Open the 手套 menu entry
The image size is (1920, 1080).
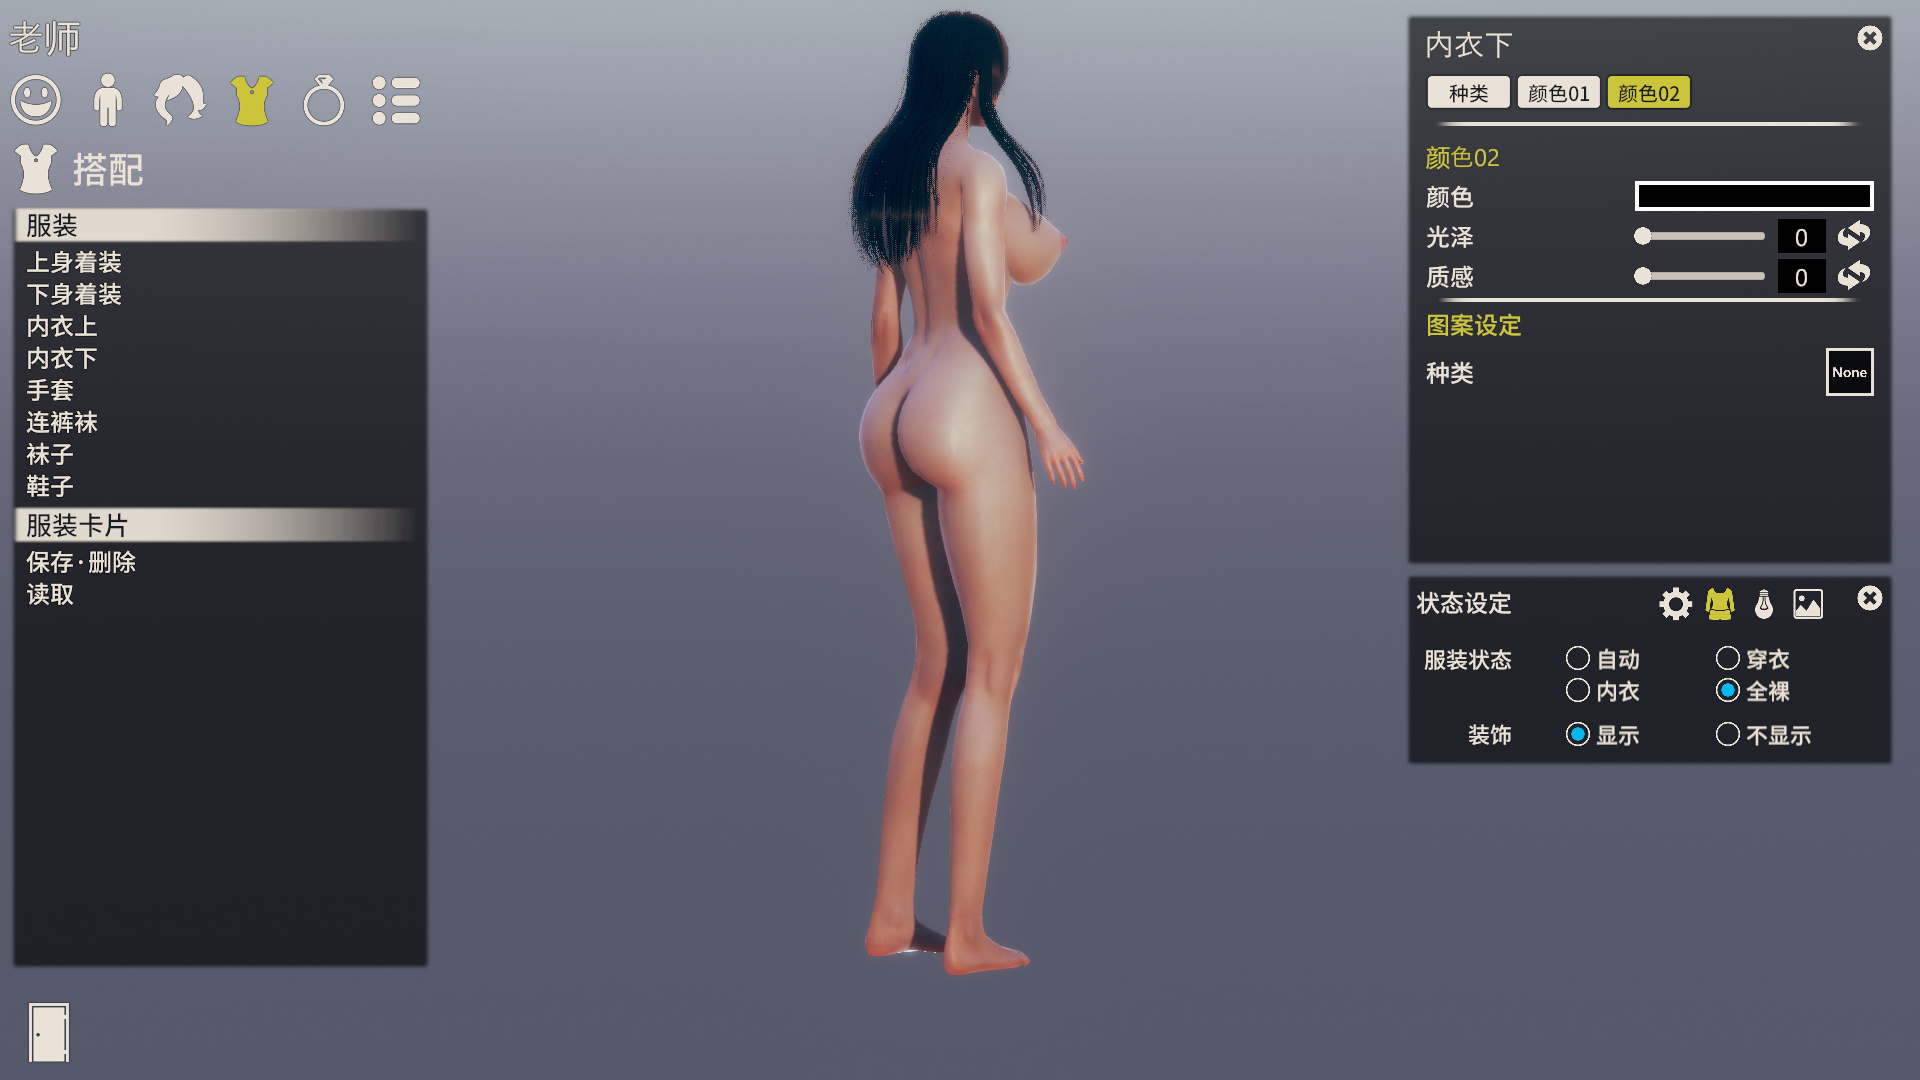coord(50,390)
